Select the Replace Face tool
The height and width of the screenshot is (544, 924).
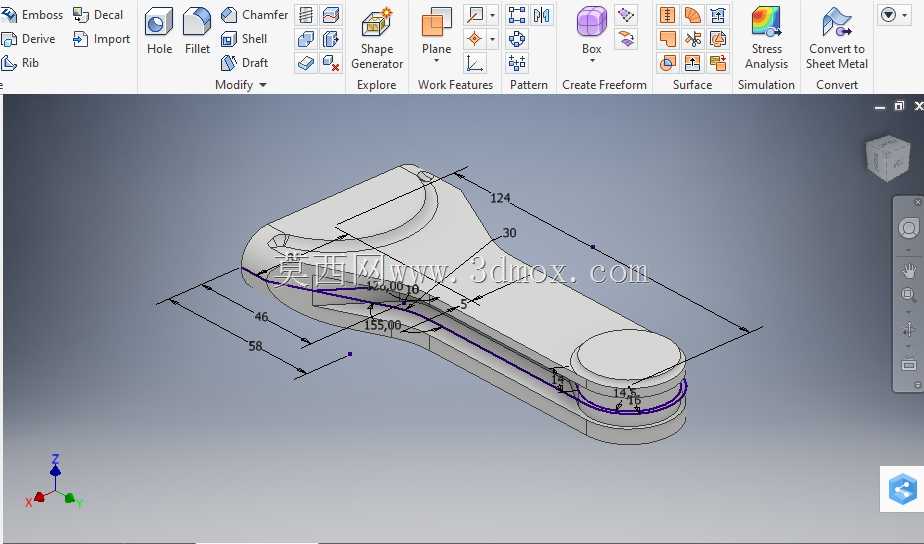click(718, 15)
